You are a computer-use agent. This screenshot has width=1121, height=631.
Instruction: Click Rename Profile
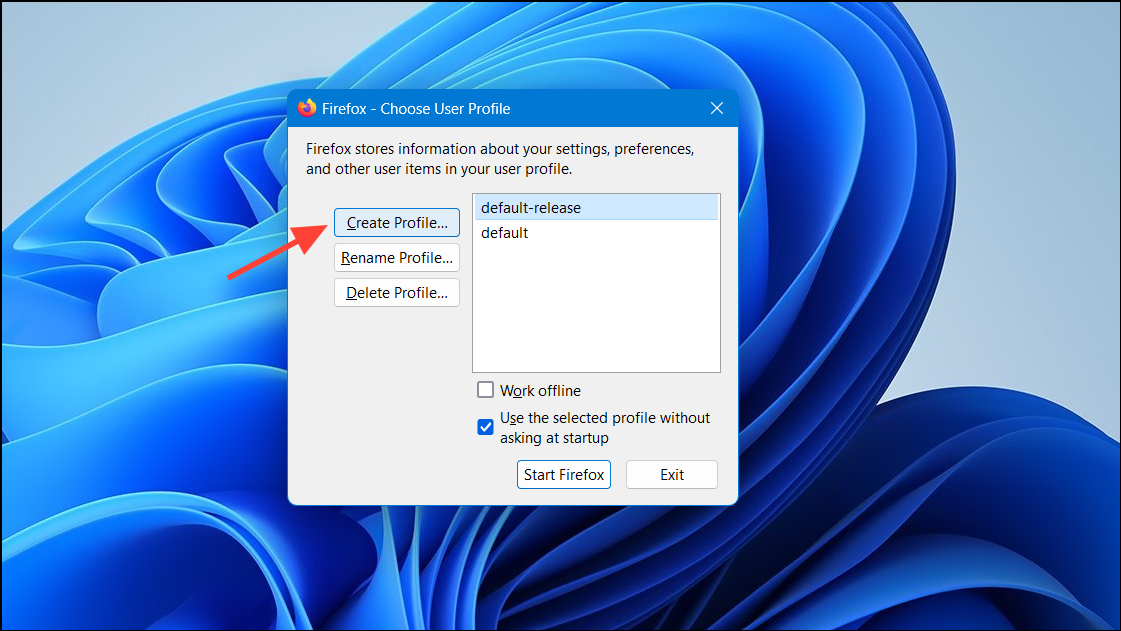[396, 257]
